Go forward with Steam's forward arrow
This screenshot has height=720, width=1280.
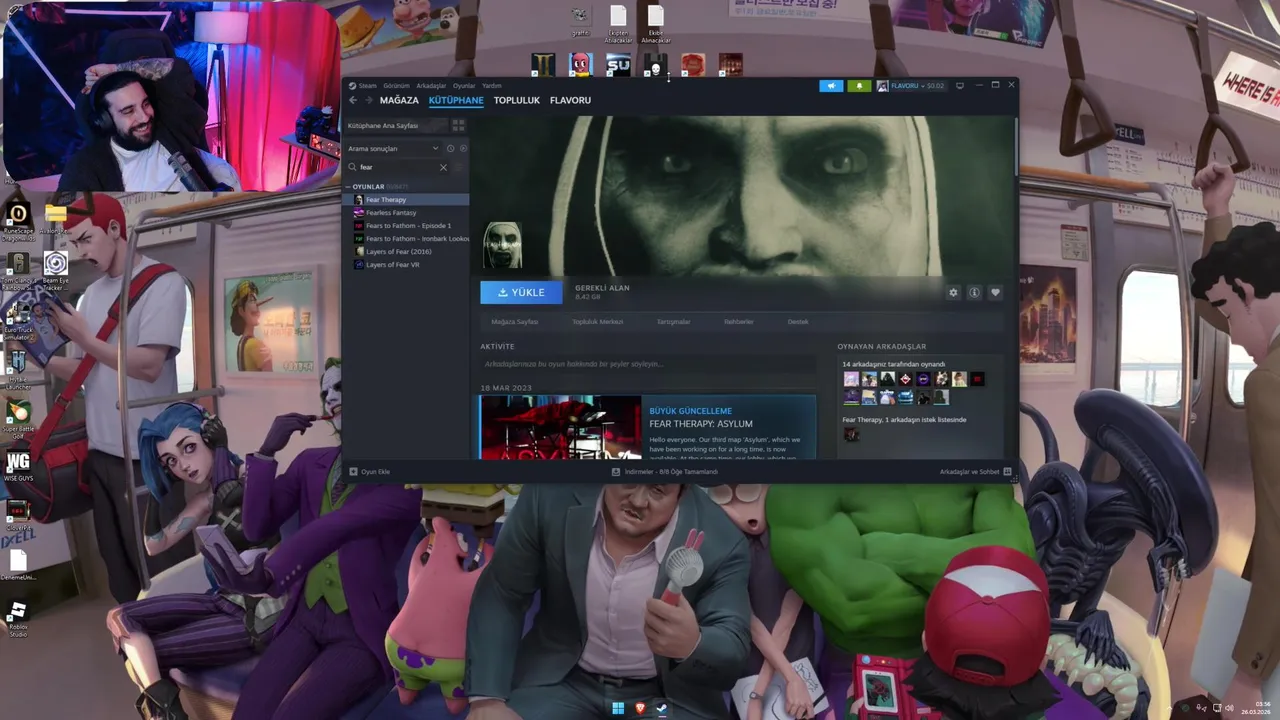click(x=368, y=100)
